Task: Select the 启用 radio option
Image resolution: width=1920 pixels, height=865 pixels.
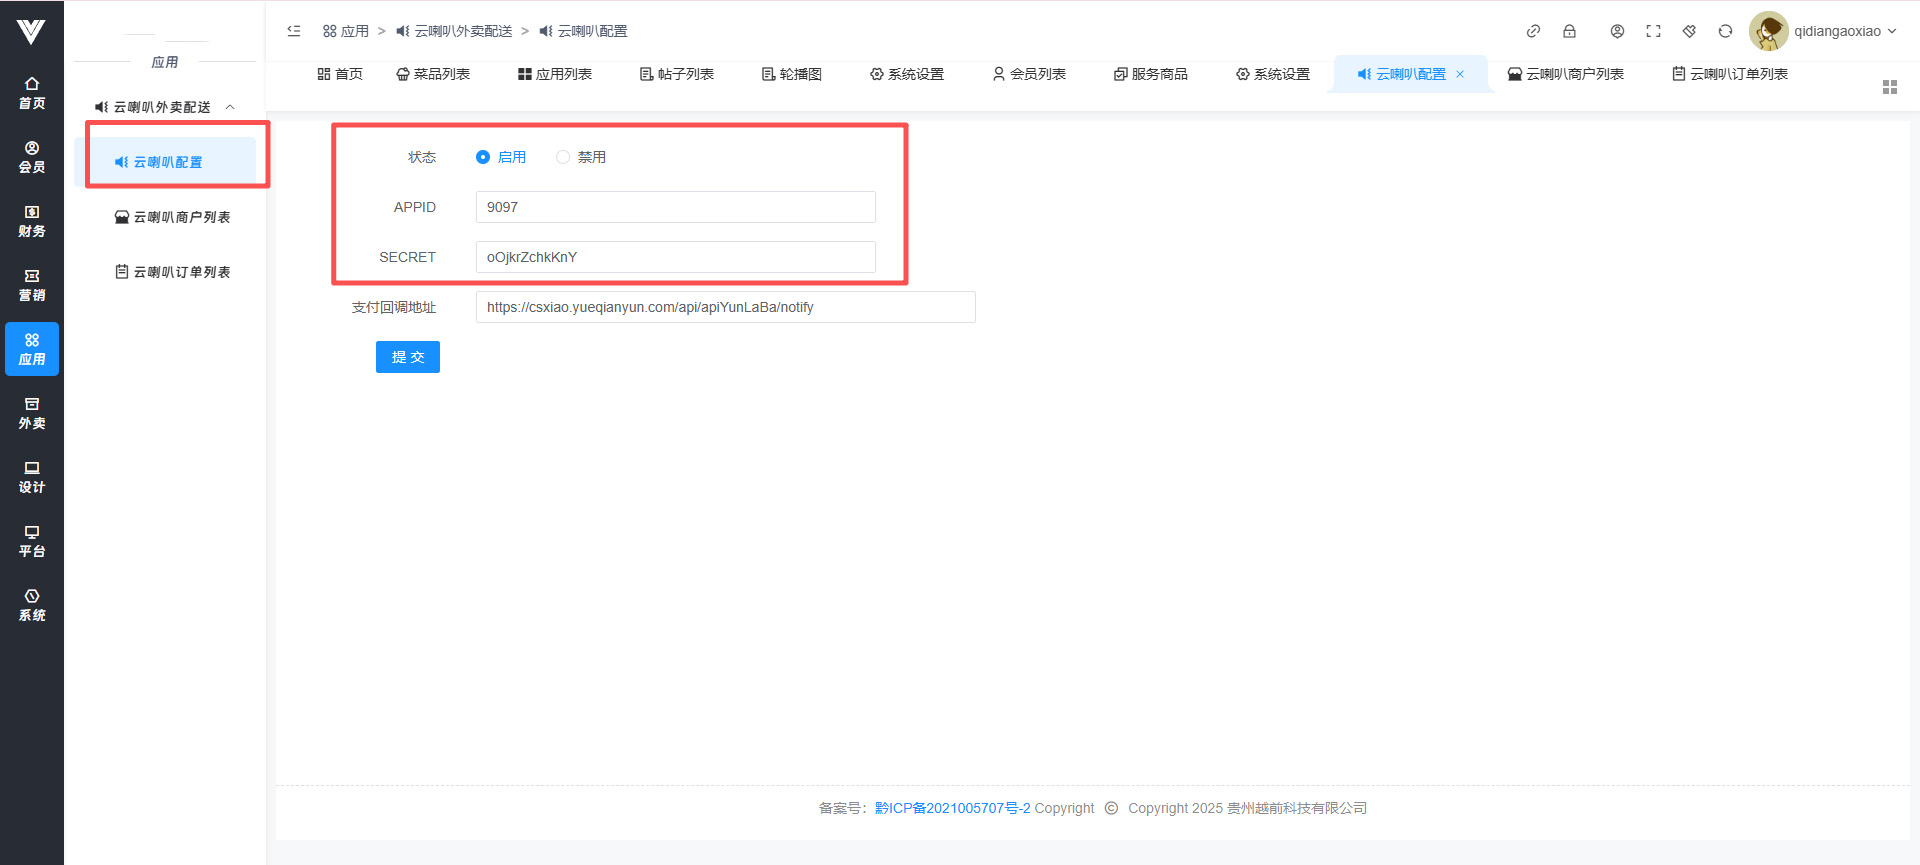Action: (483, 157)
